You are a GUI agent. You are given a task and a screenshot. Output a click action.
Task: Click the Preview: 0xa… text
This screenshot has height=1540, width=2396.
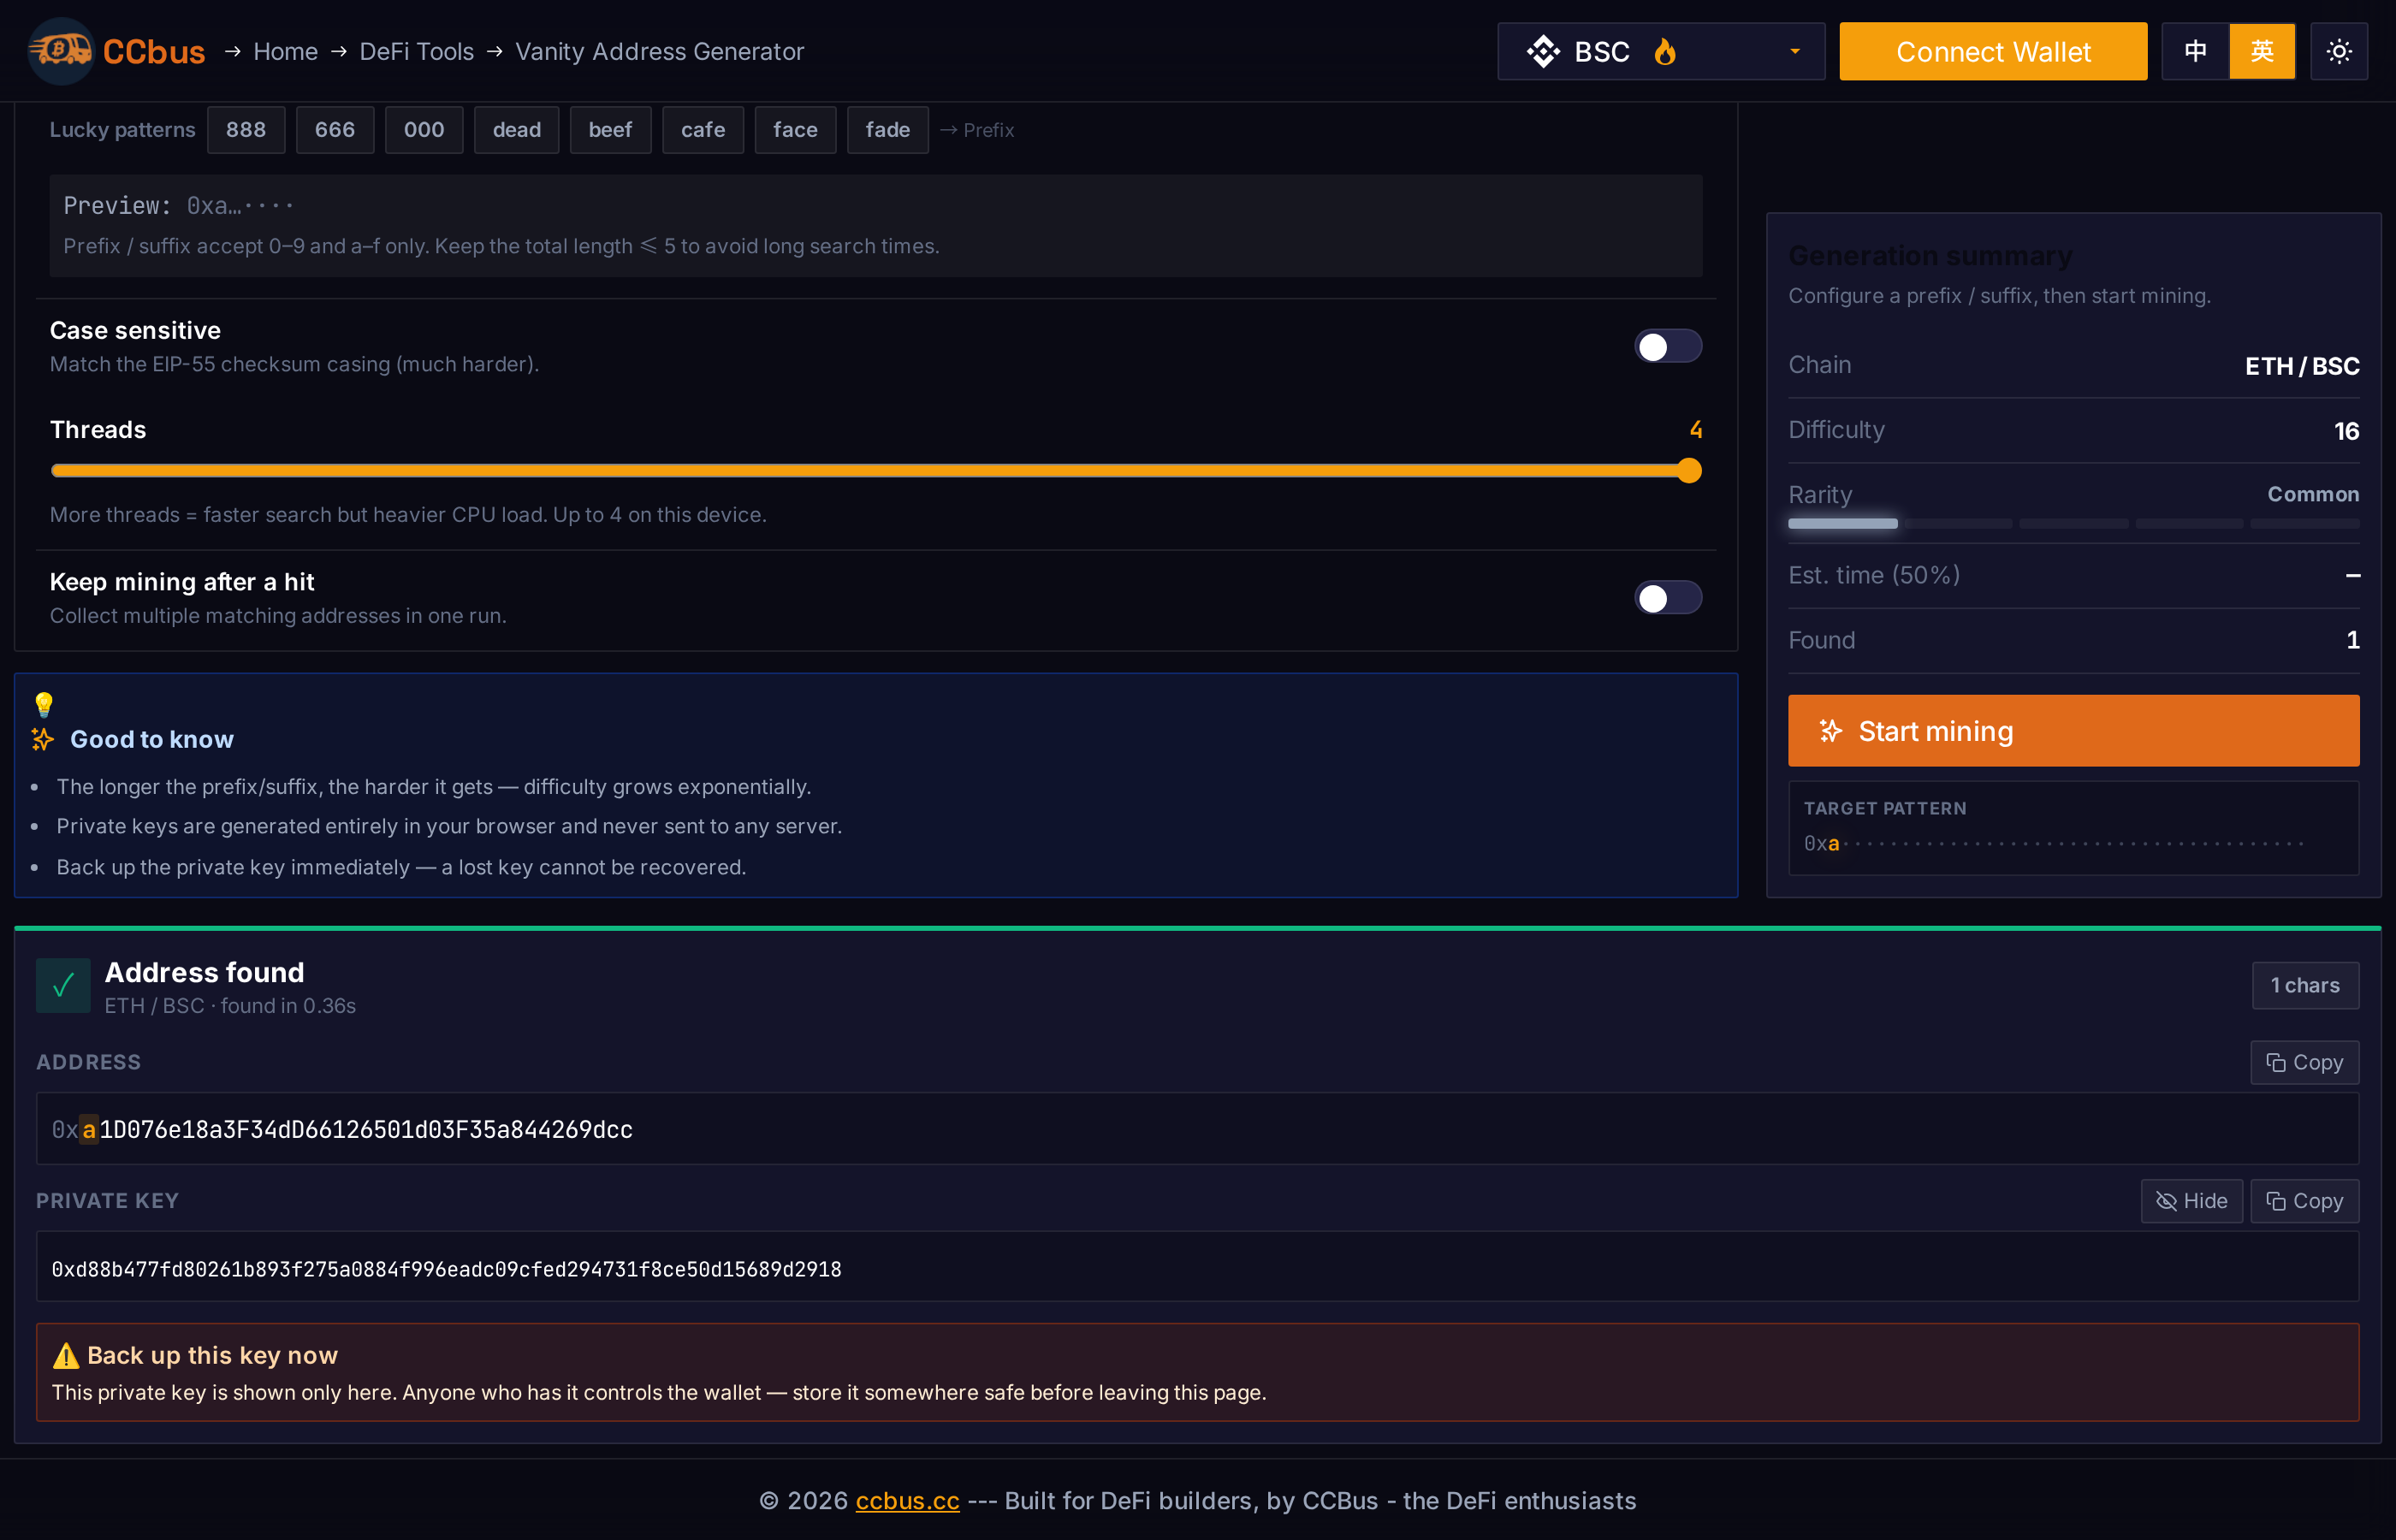point(179,206)
